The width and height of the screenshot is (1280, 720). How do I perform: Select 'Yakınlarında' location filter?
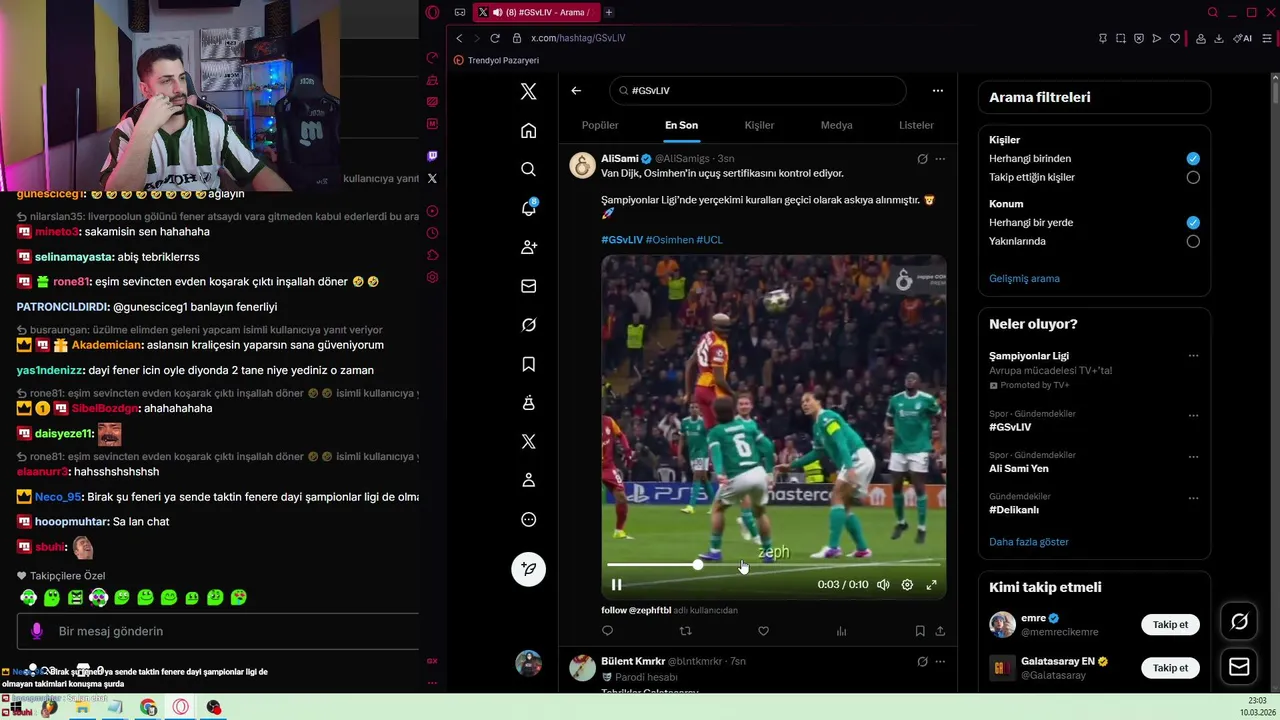pyautogui.click(x=1193, y=241)
